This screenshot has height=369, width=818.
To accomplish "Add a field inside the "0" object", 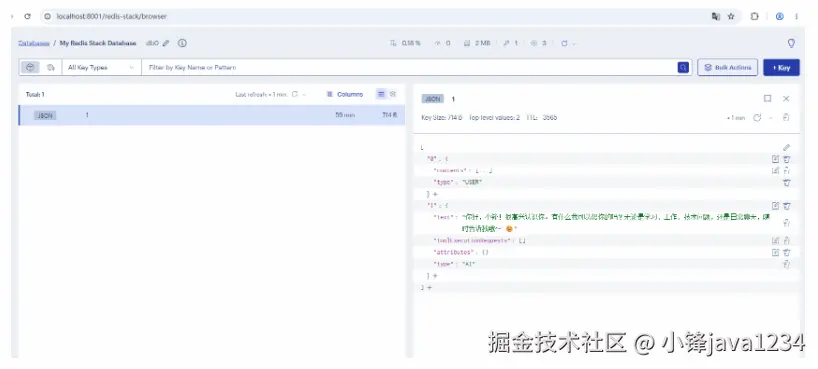I will [x=435, y=194].
